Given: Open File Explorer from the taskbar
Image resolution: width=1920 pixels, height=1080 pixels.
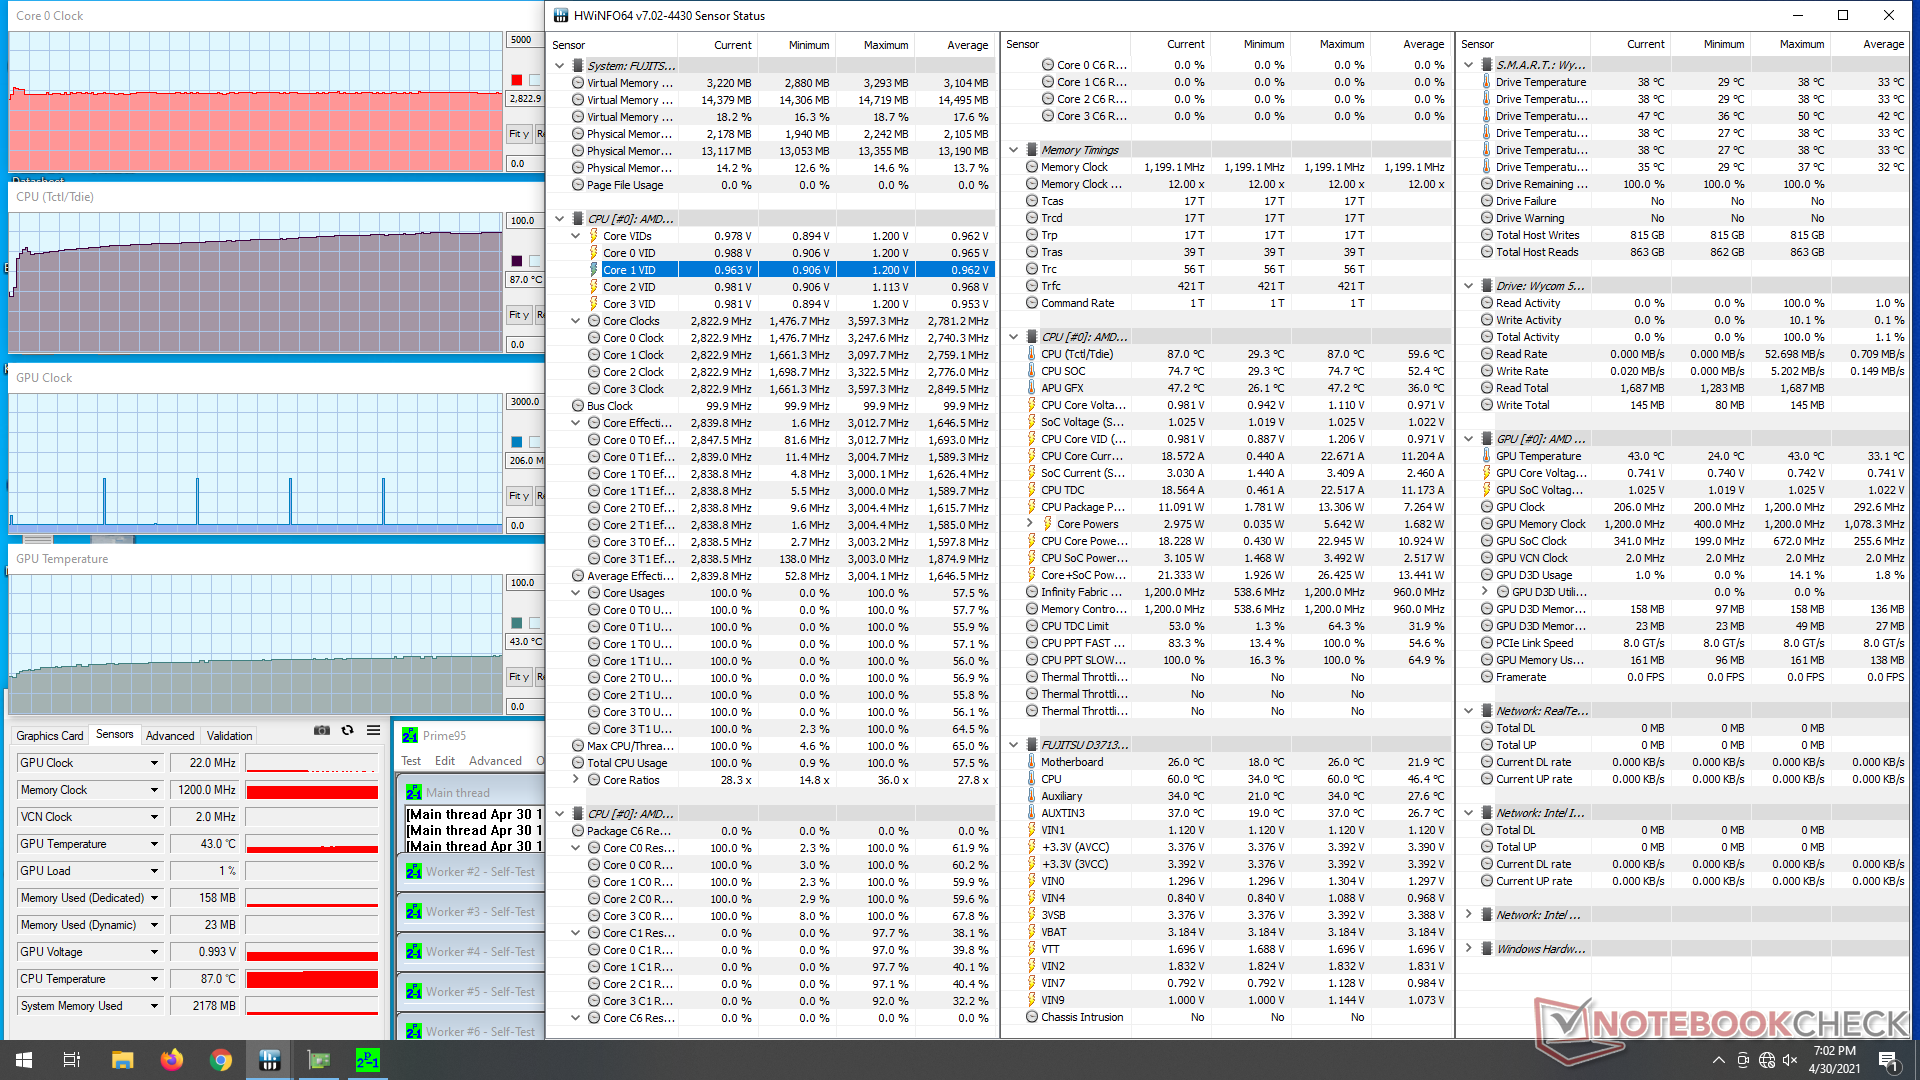Looking at the screenshot, I should (x=122, y=1060).
